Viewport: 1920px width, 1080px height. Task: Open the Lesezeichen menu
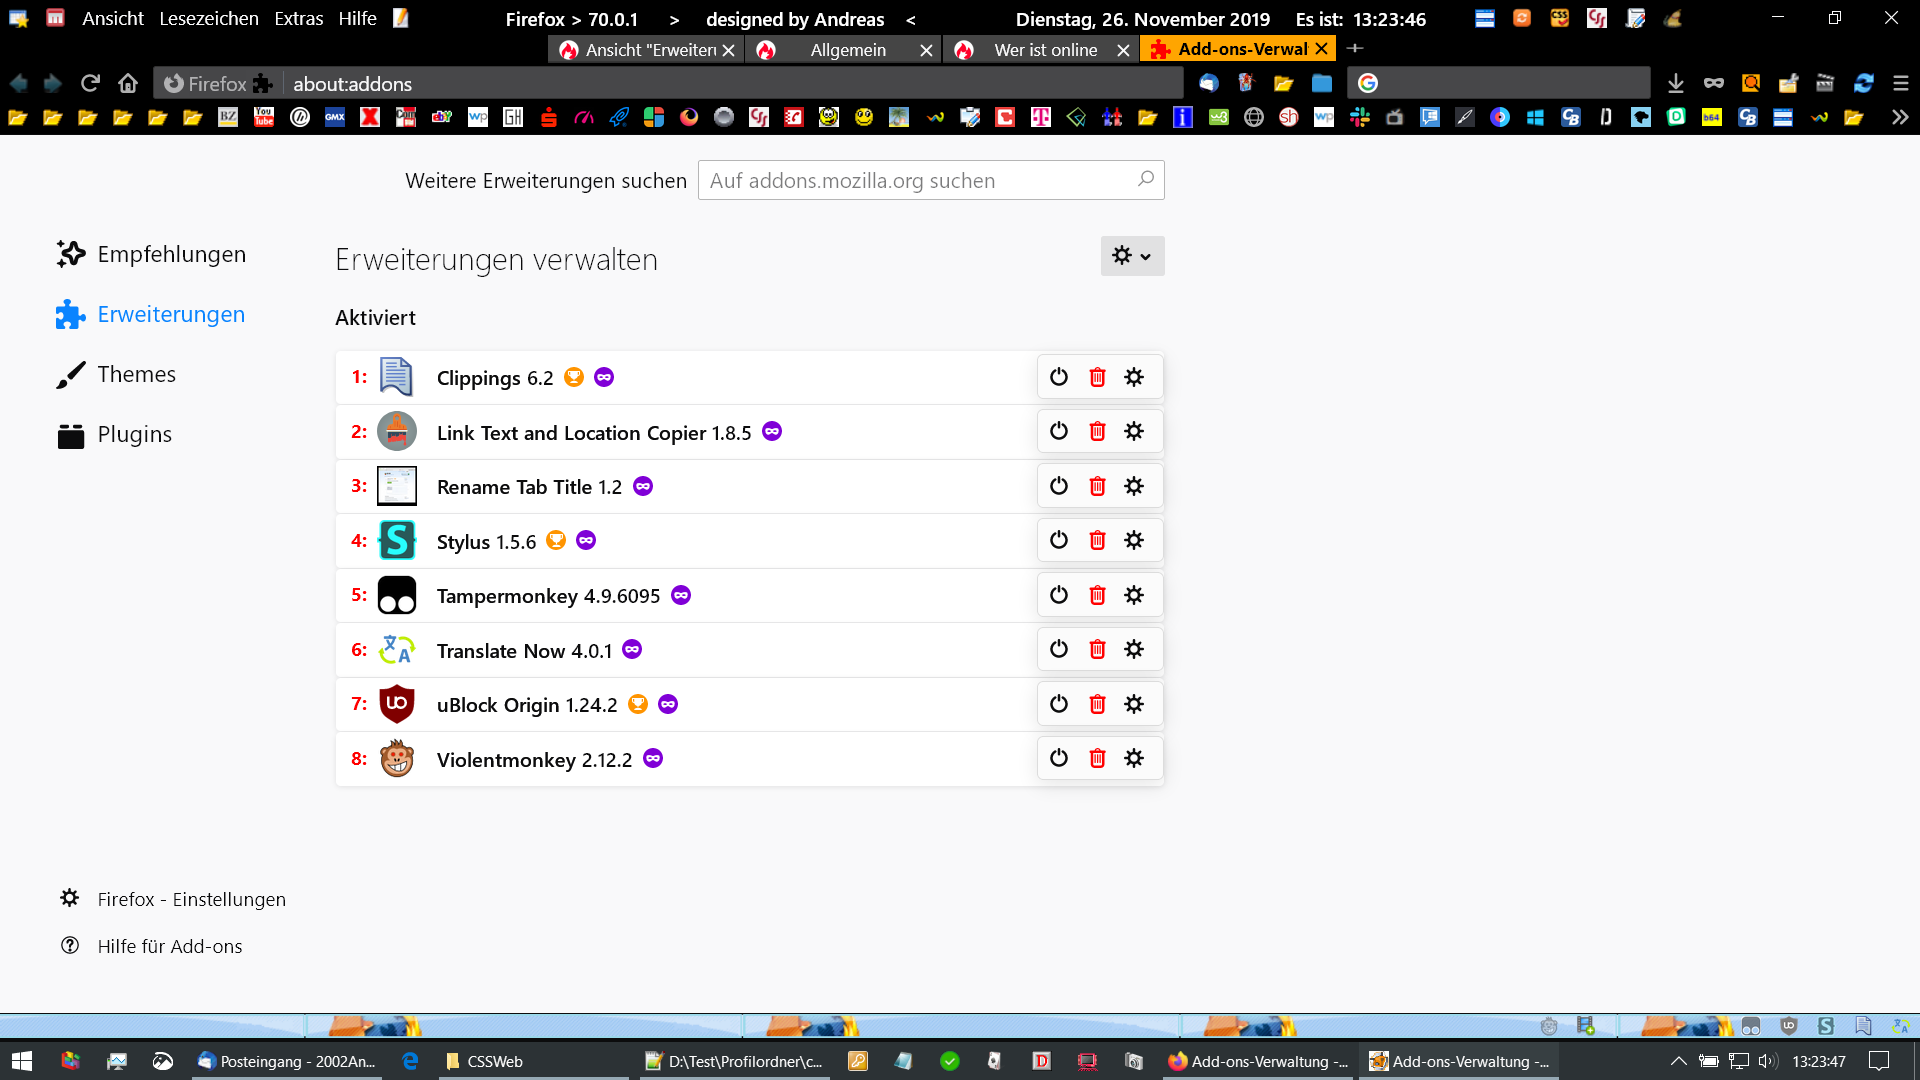coord(208,19)
